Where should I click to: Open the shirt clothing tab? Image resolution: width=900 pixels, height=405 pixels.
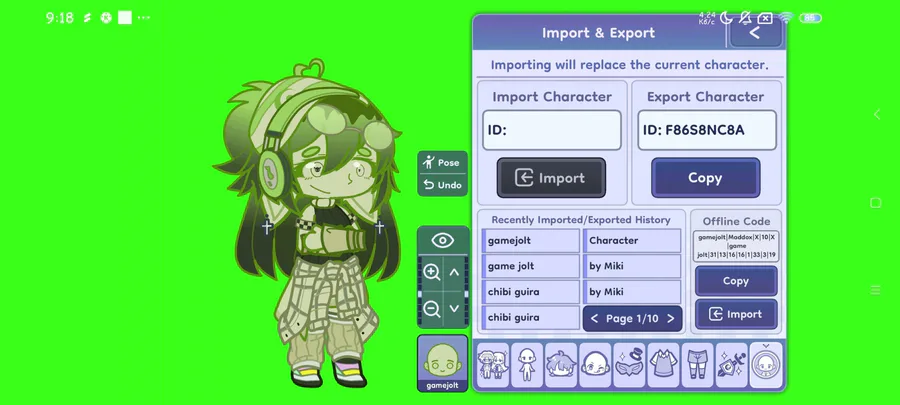click(664, 365)
